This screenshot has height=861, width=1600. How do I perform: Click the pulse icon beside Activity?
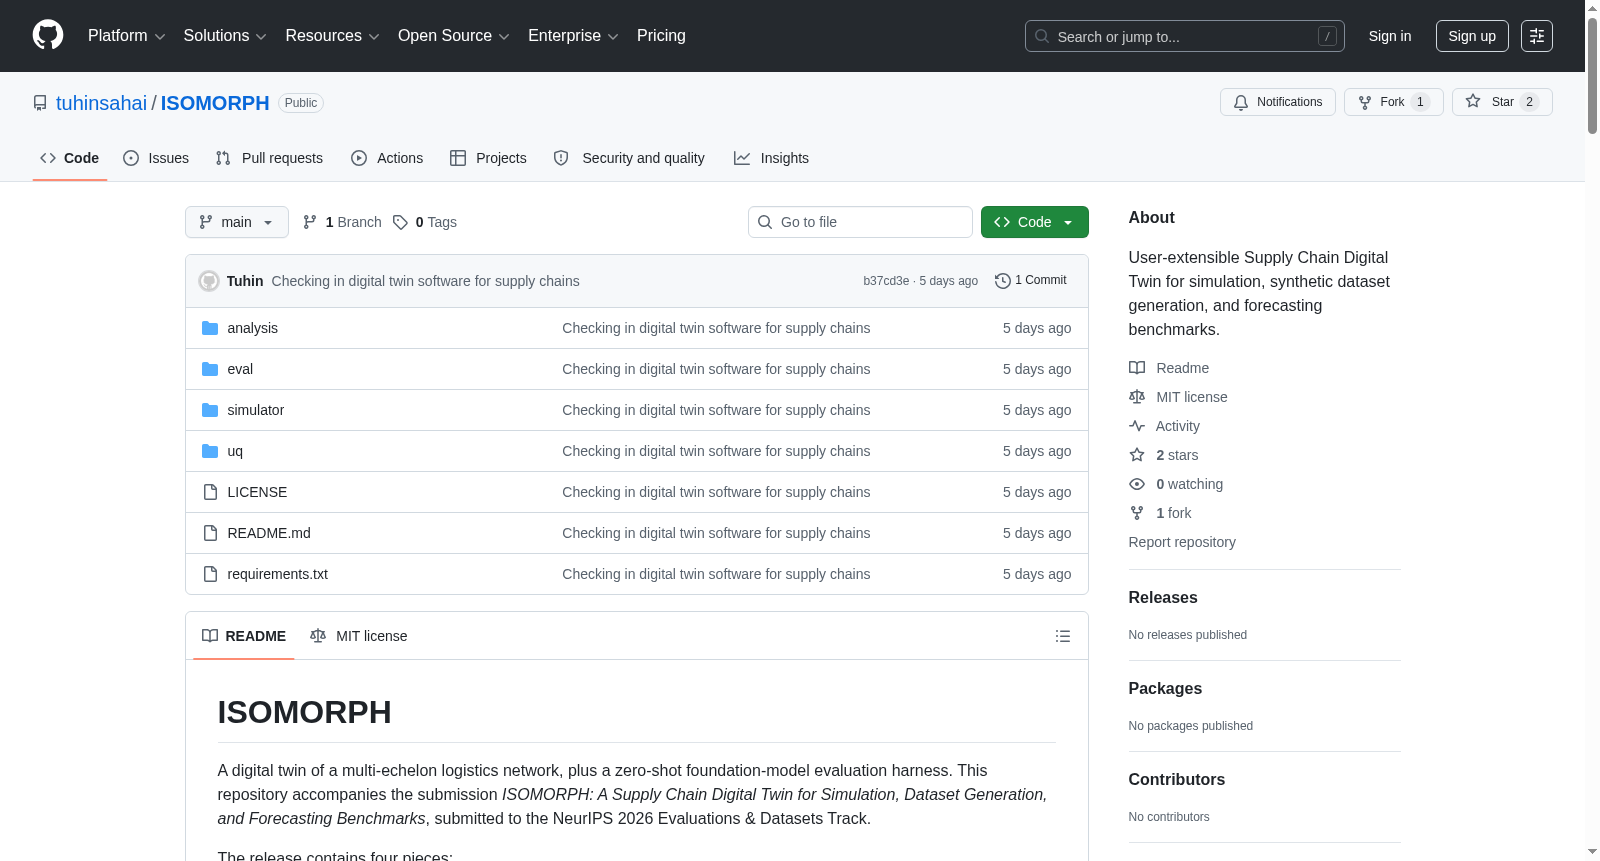[x=1137, y=426]
